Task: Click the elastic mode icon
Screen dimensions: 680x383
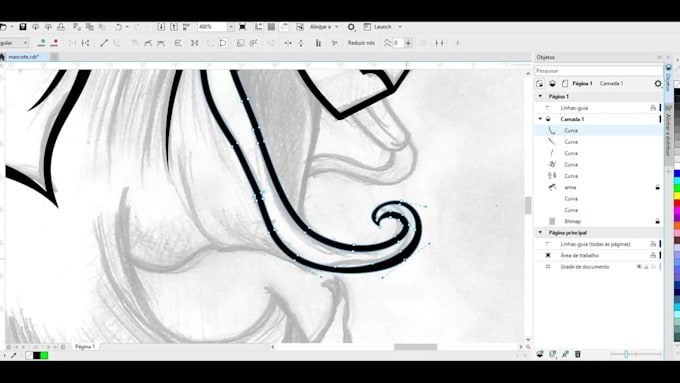Action: tap(318, 43)
